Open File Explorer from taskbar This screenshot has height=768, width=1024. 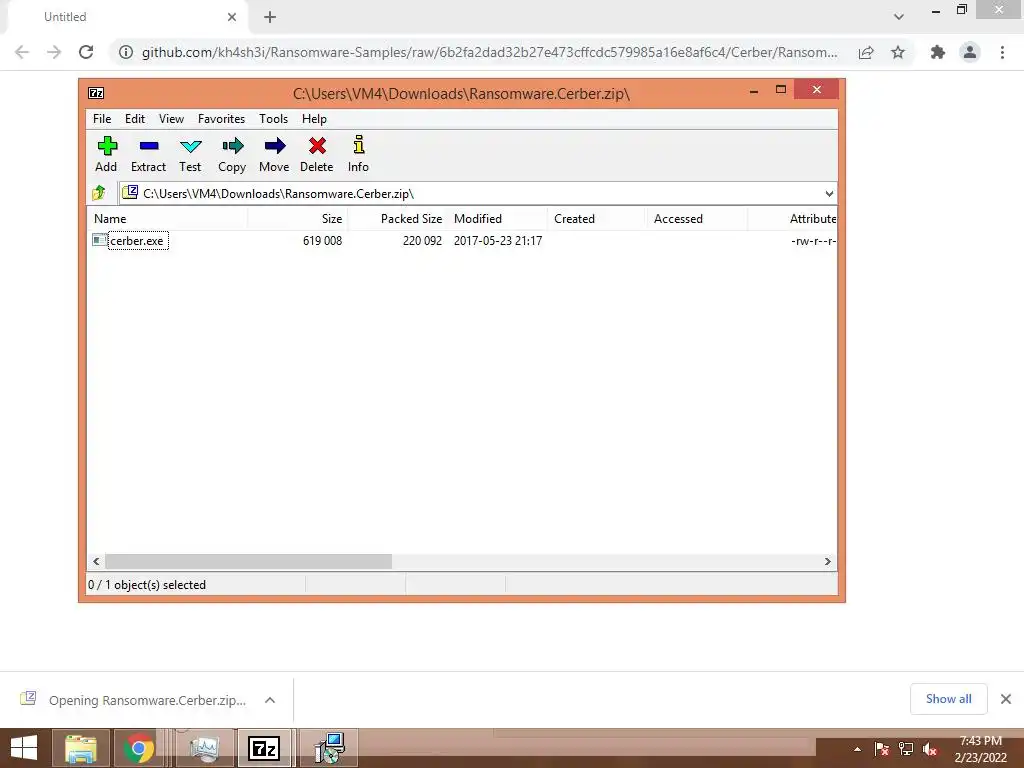tap(80, 748)
